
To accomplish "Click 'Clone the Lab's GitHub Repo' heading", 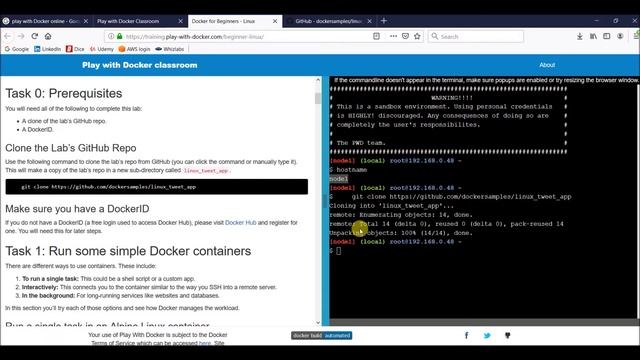I will [x=71, y=148].
